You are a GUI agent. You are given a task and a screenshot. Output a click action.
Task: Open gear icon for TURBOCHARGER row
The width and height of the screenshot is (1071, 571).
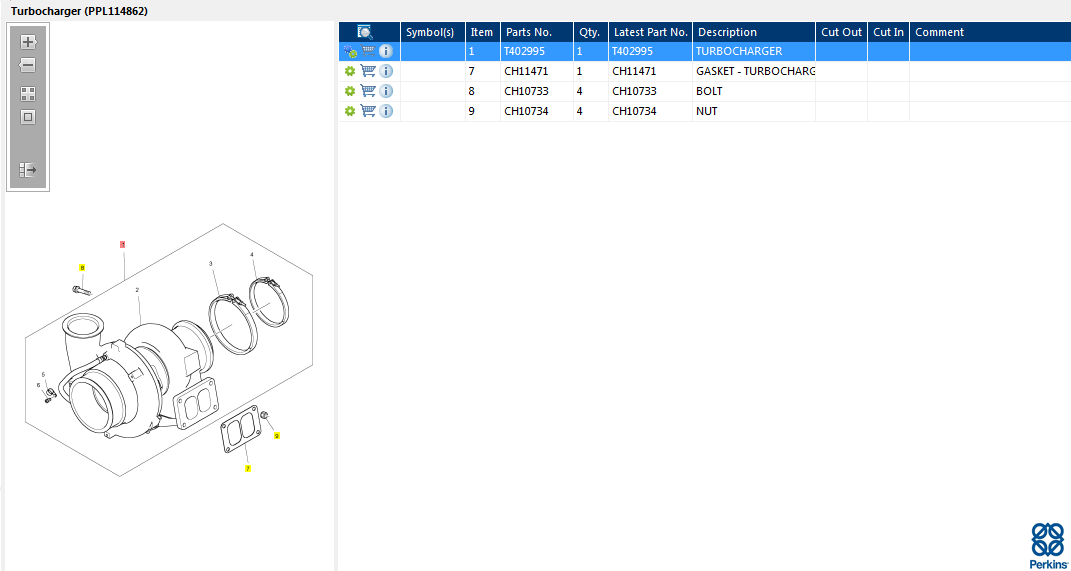click(x=350, y=51)
